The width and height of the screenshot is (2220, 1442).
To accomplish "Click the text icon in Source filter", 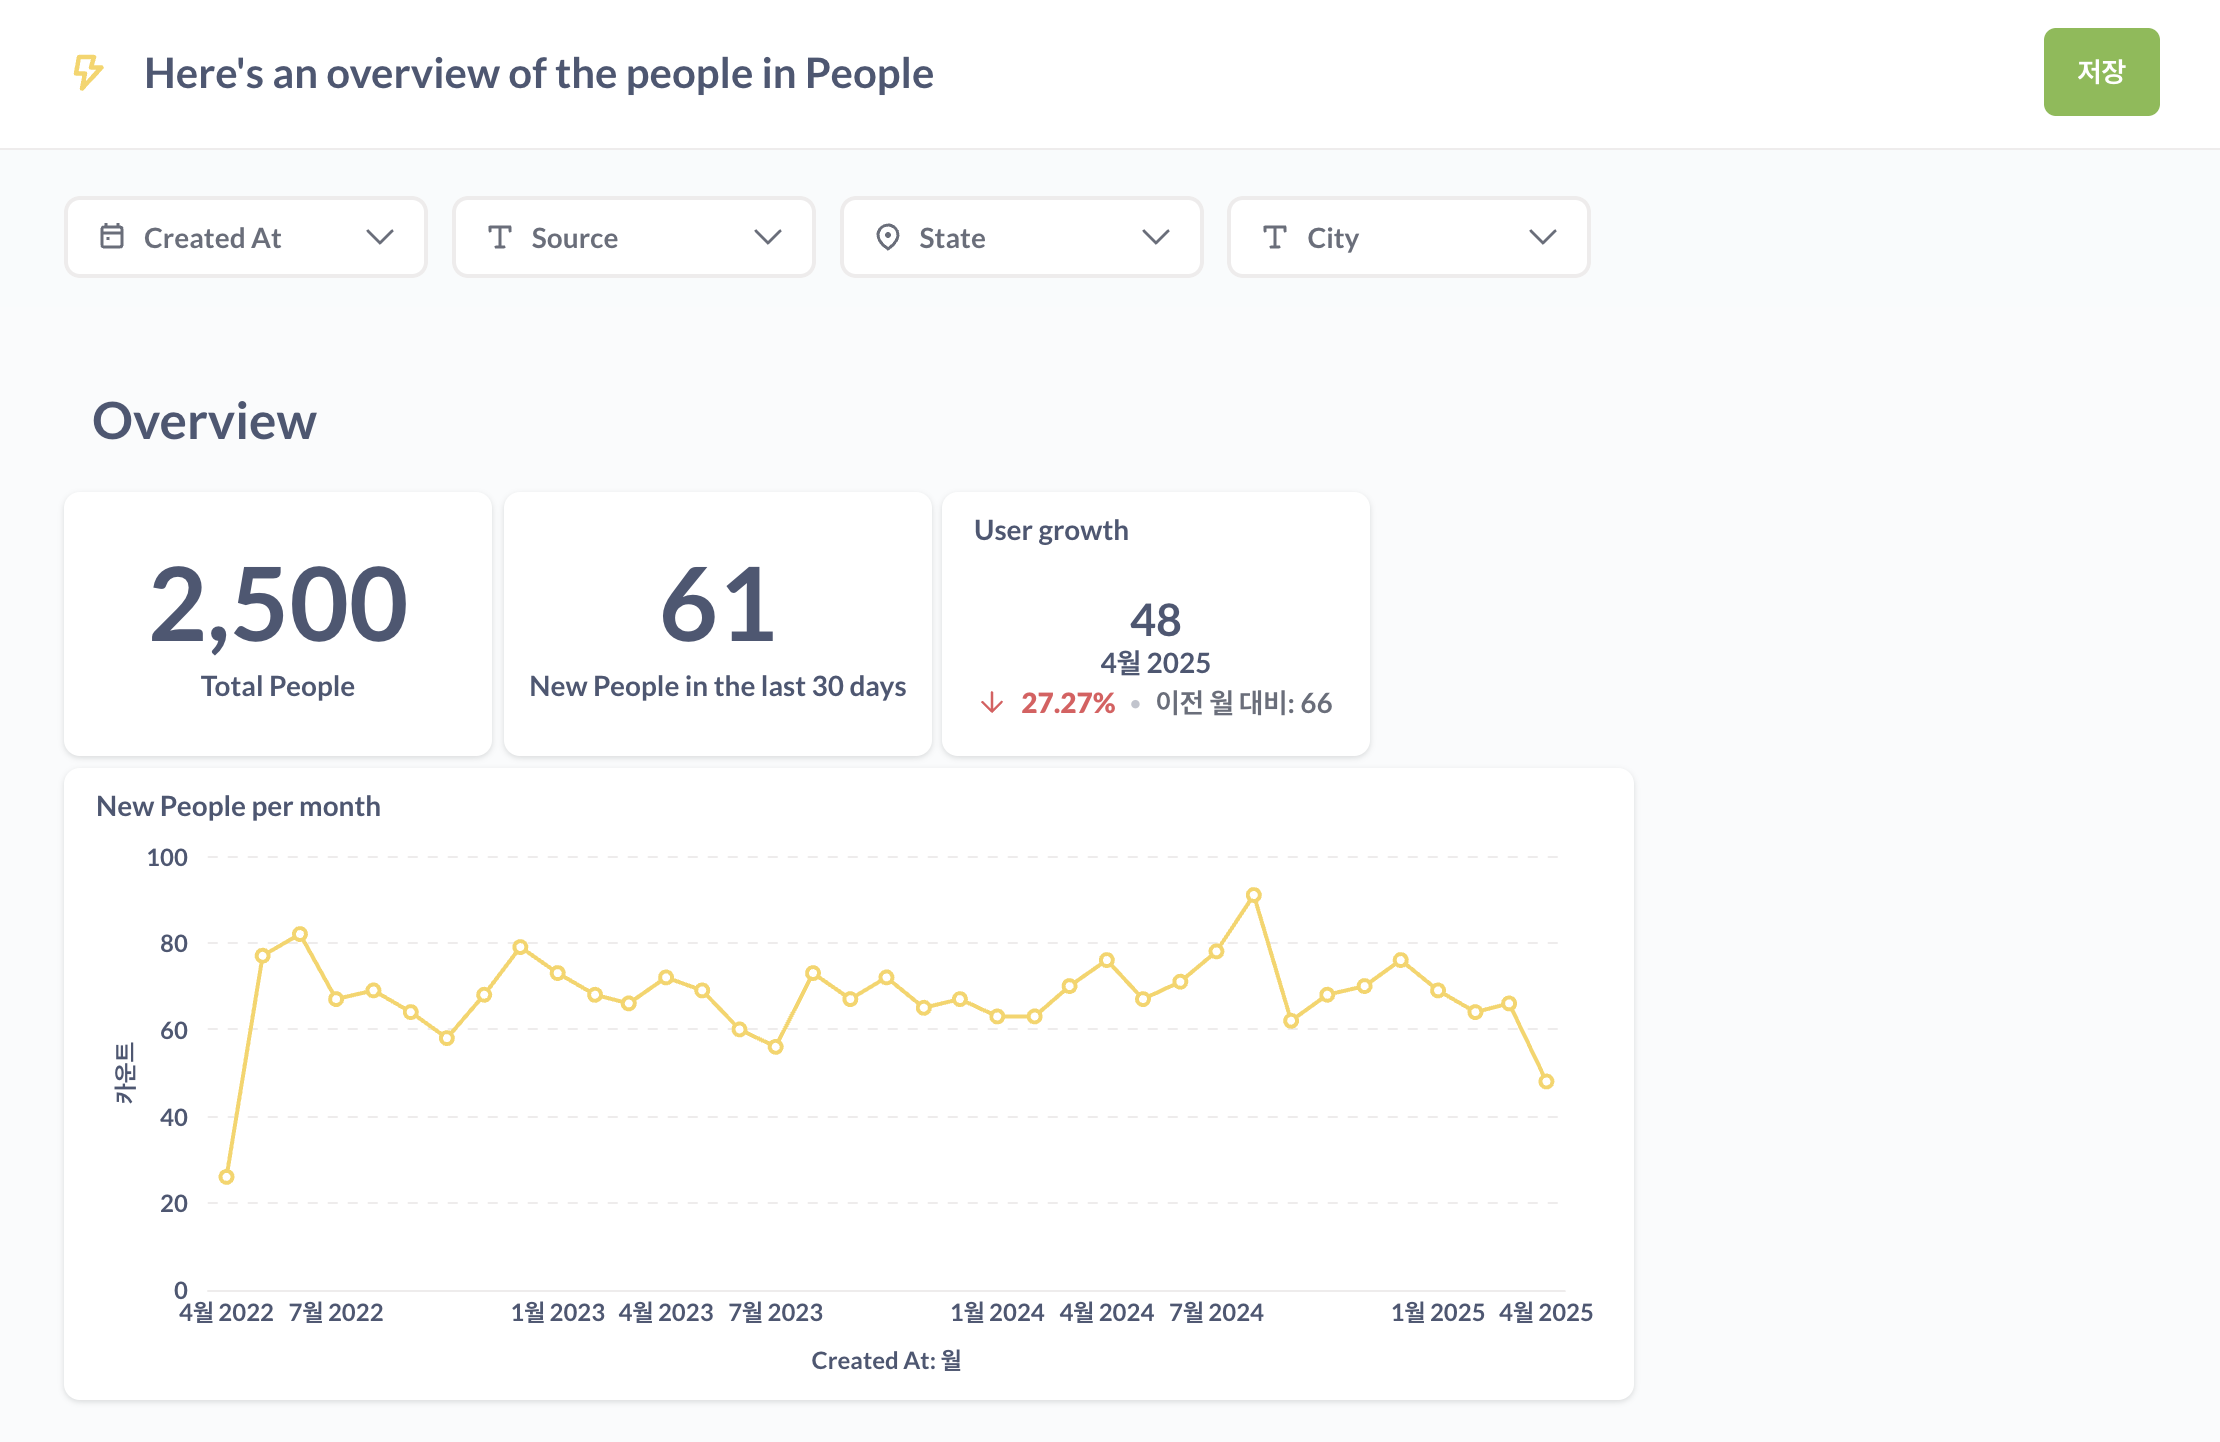I will point(500,237).
